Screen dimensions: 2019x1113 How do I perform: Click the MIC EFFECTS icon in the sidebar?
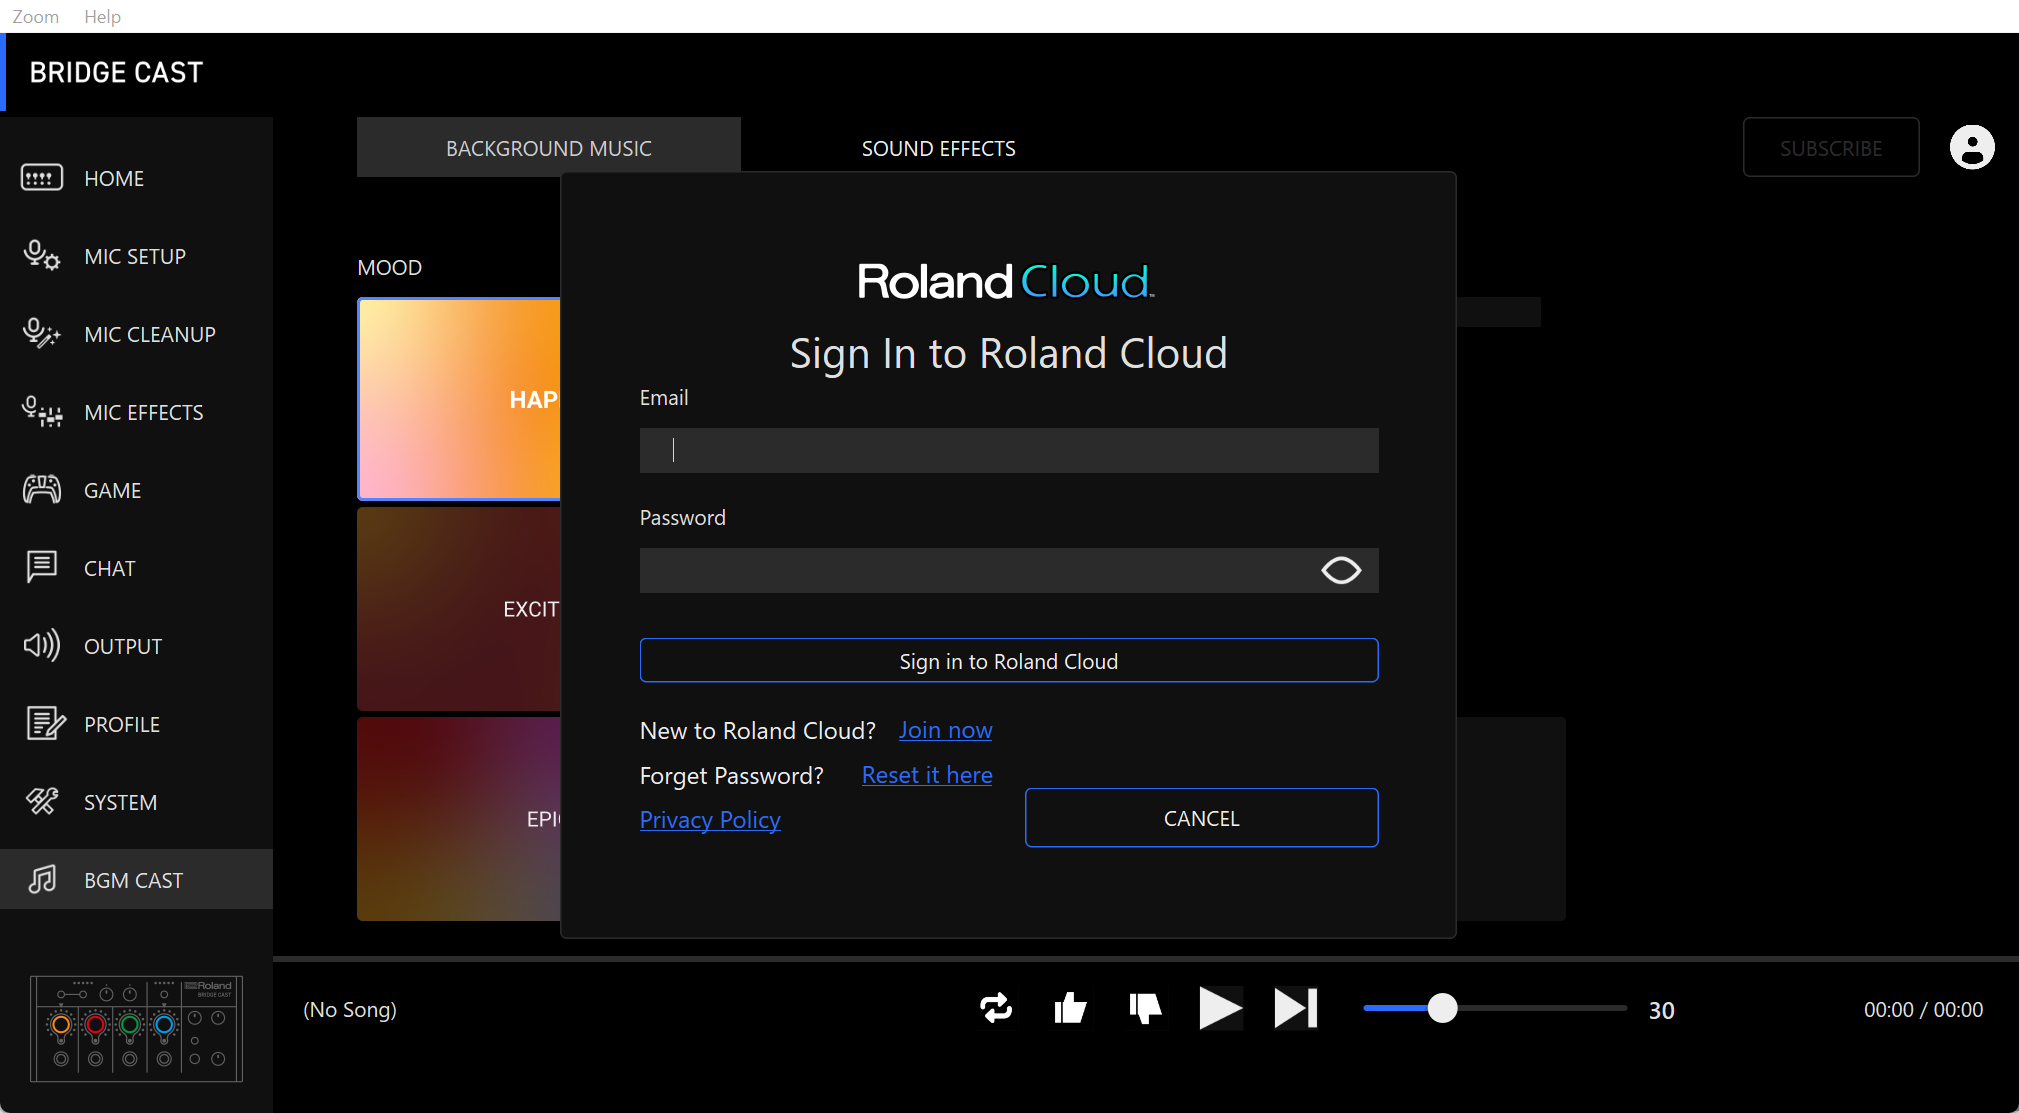42,412
